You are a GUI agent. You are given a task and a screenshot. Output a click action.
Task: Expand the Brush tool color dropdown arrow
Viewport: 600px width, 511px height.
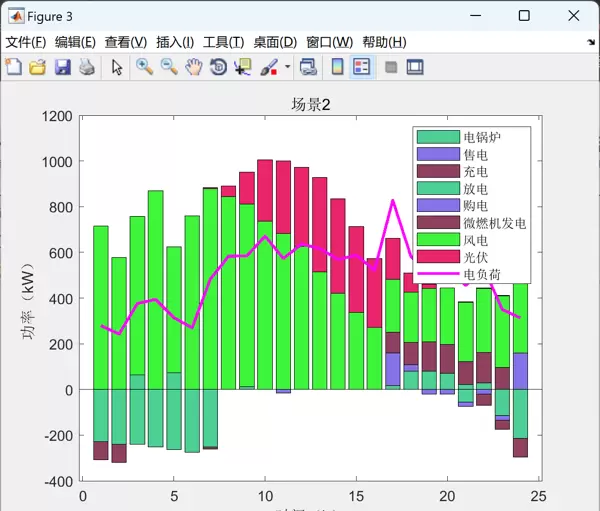tap(288, 68)
